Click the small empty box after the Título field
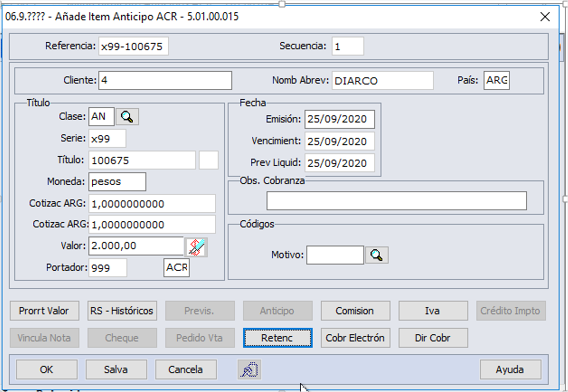The image size is (568, 392). (x=209, y=160)
